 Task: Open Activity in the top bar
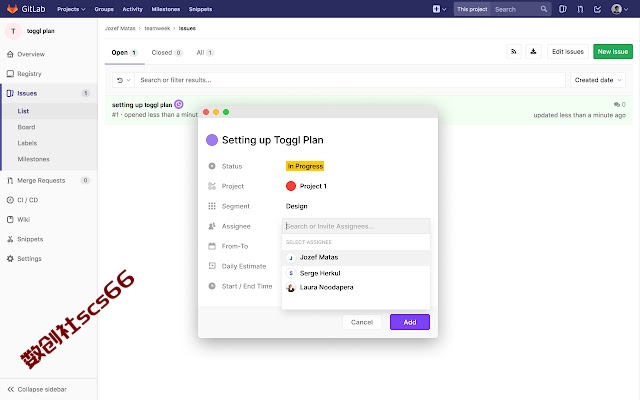click(133, 9)
